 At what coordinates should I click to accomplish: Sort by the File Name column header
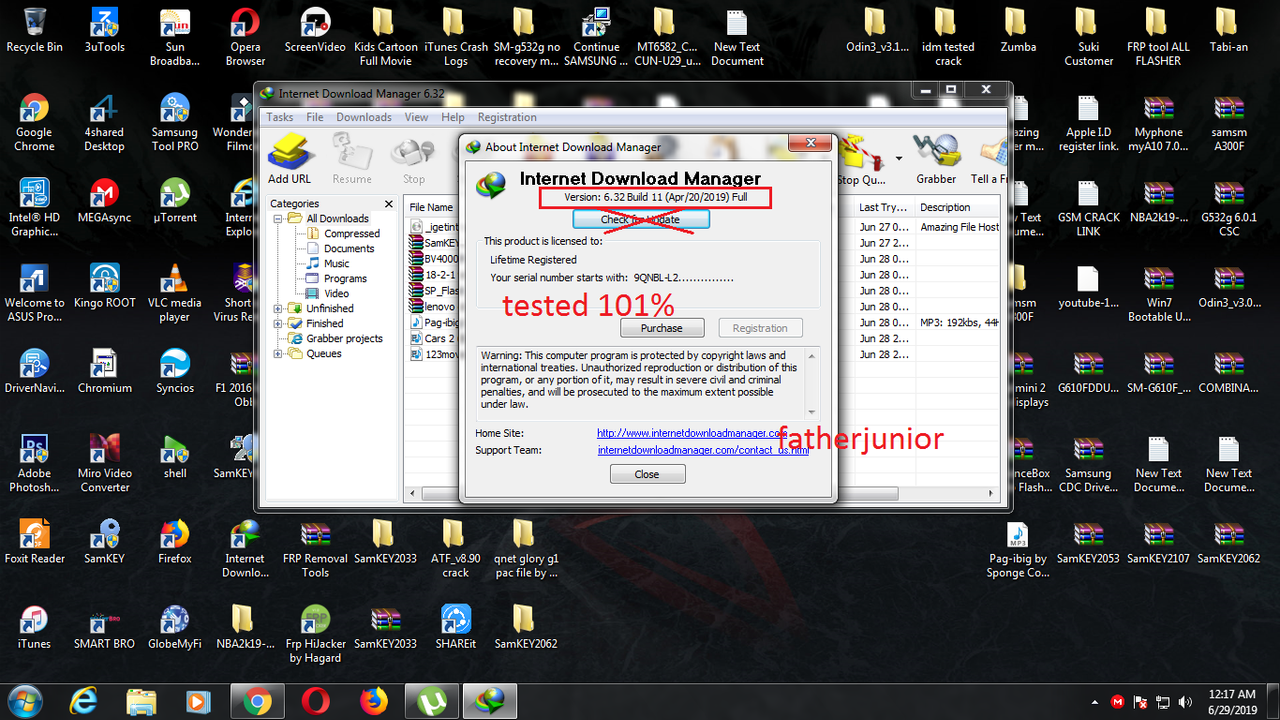[431, 207]
